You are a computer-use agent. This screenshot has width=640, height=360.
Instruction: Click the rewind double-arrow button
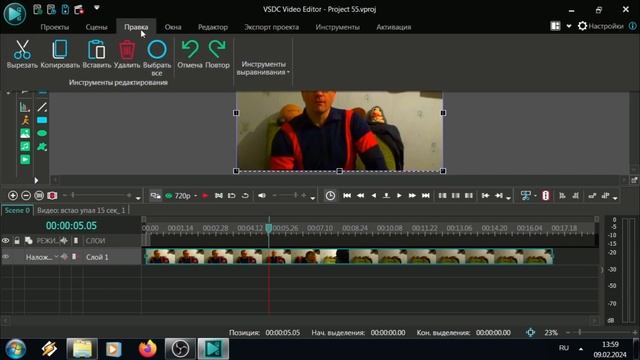[360, 196]
